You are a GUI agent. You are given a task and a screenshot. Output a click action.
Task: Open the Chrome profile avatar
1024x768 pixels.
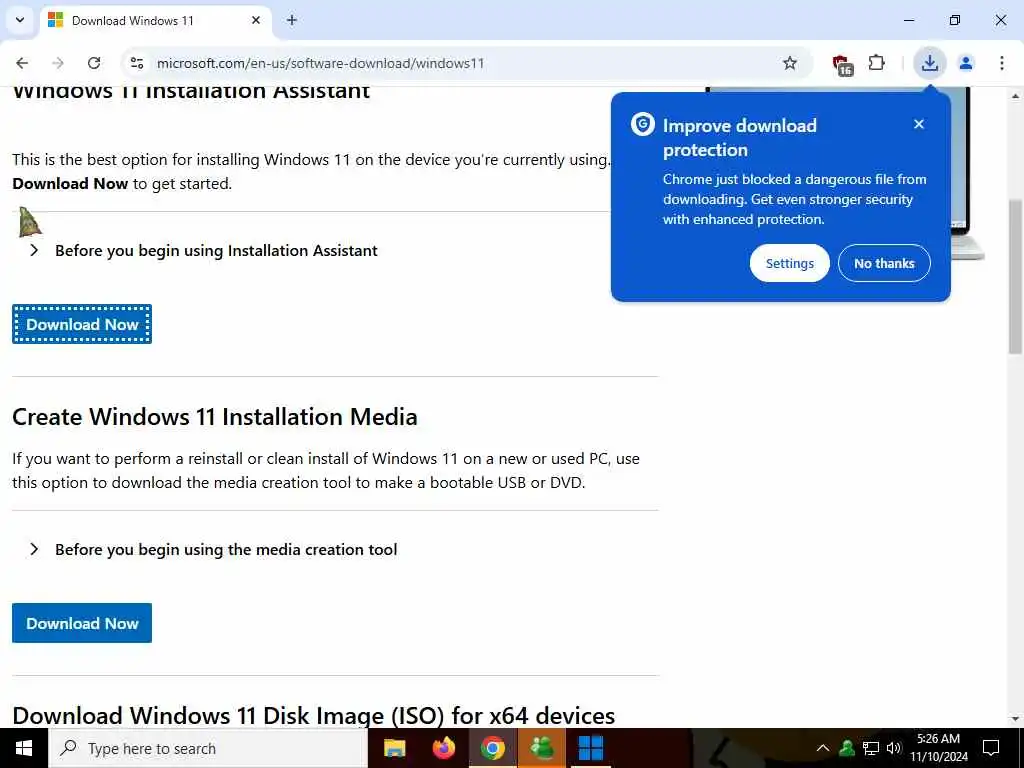pyautogui.click(x=966, y=63)
